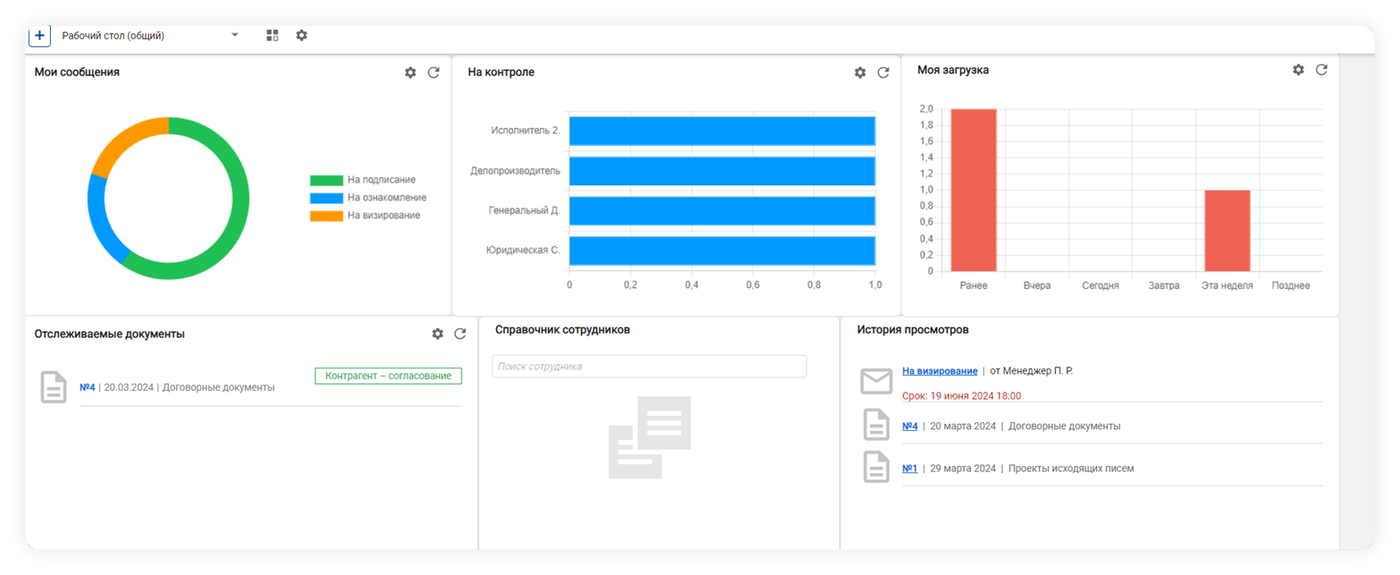This screenshot has height=575, width=1400.
Task: Open the На визирование link in history
Action: pos(939,371)
